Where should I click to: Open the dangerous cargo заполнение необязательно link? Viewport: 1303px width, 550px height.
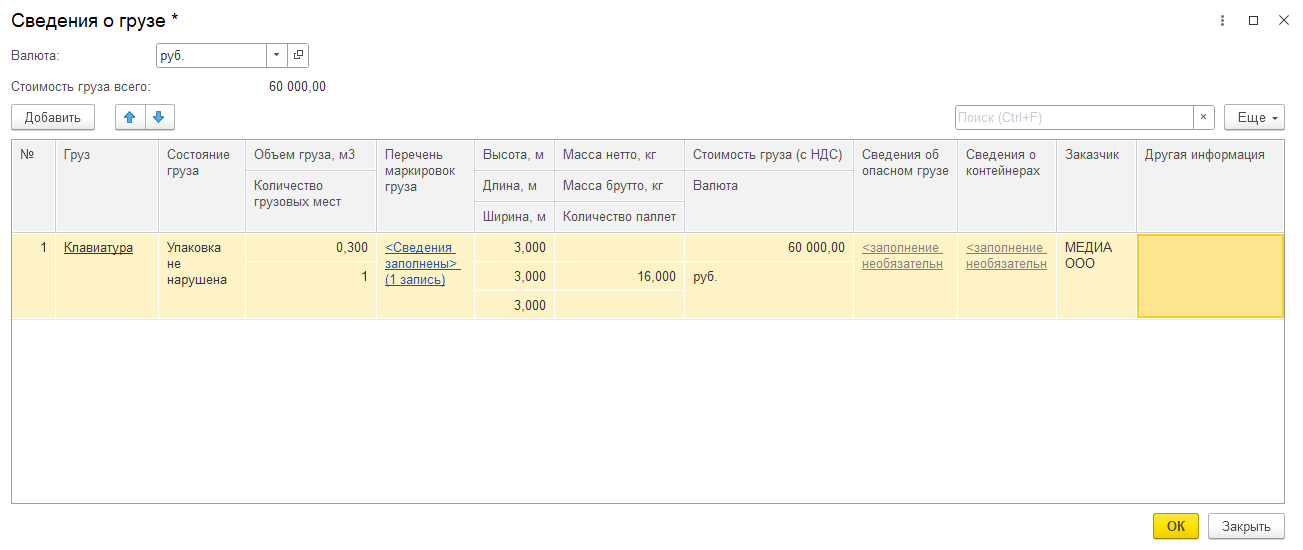(902, 256)
